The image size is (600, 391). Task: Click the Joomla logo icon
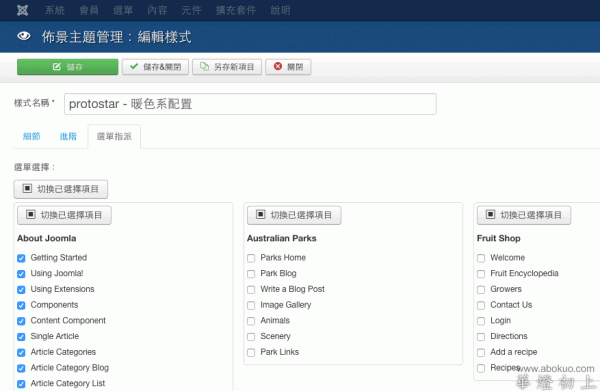point(23,10)
